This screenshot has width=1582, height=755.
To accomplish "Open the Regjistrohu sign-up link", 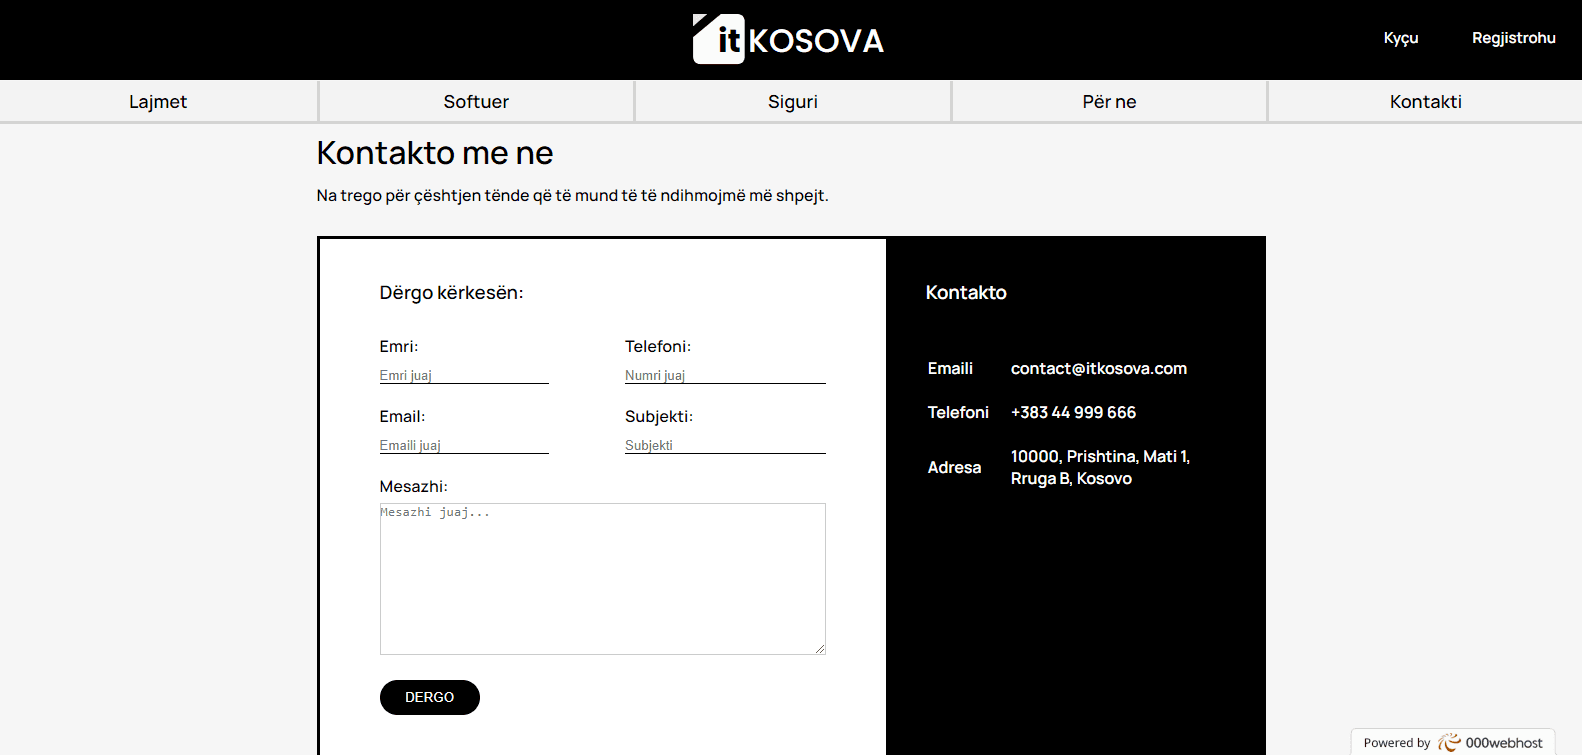I will [x=1513, y=38].
